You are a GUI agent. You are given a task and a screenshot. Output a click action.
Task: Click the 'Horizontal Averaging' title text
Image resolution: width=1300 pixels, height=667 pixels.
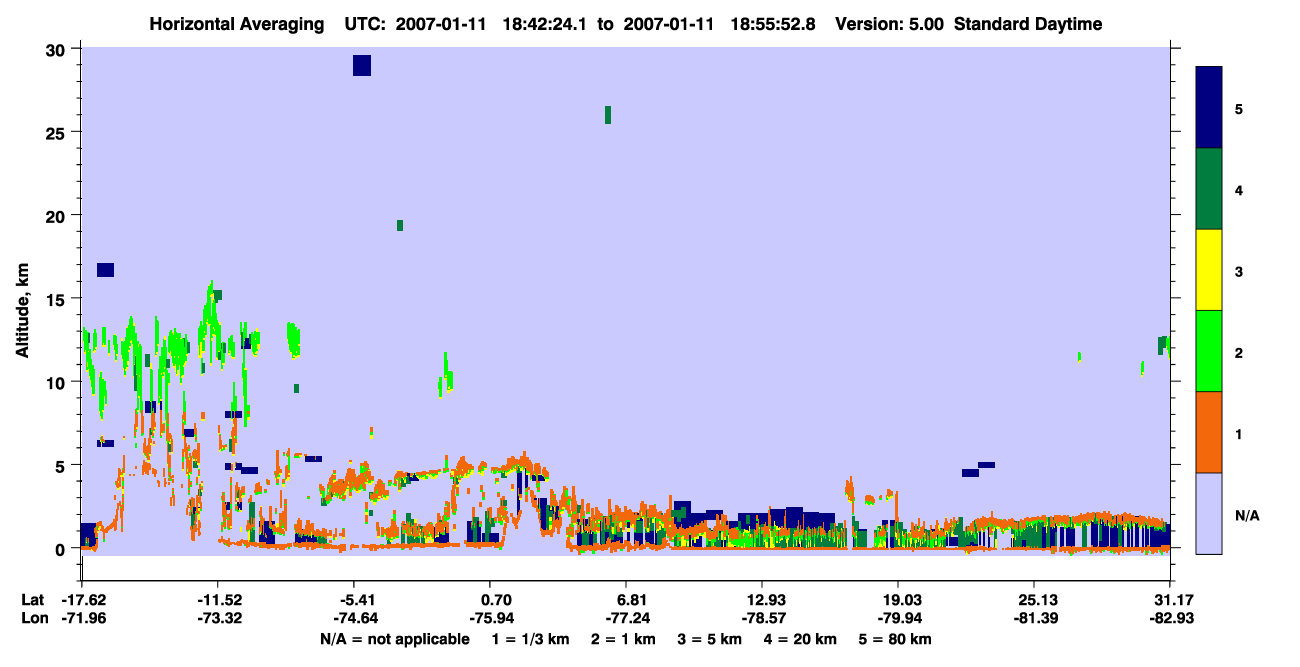point(238,24)
